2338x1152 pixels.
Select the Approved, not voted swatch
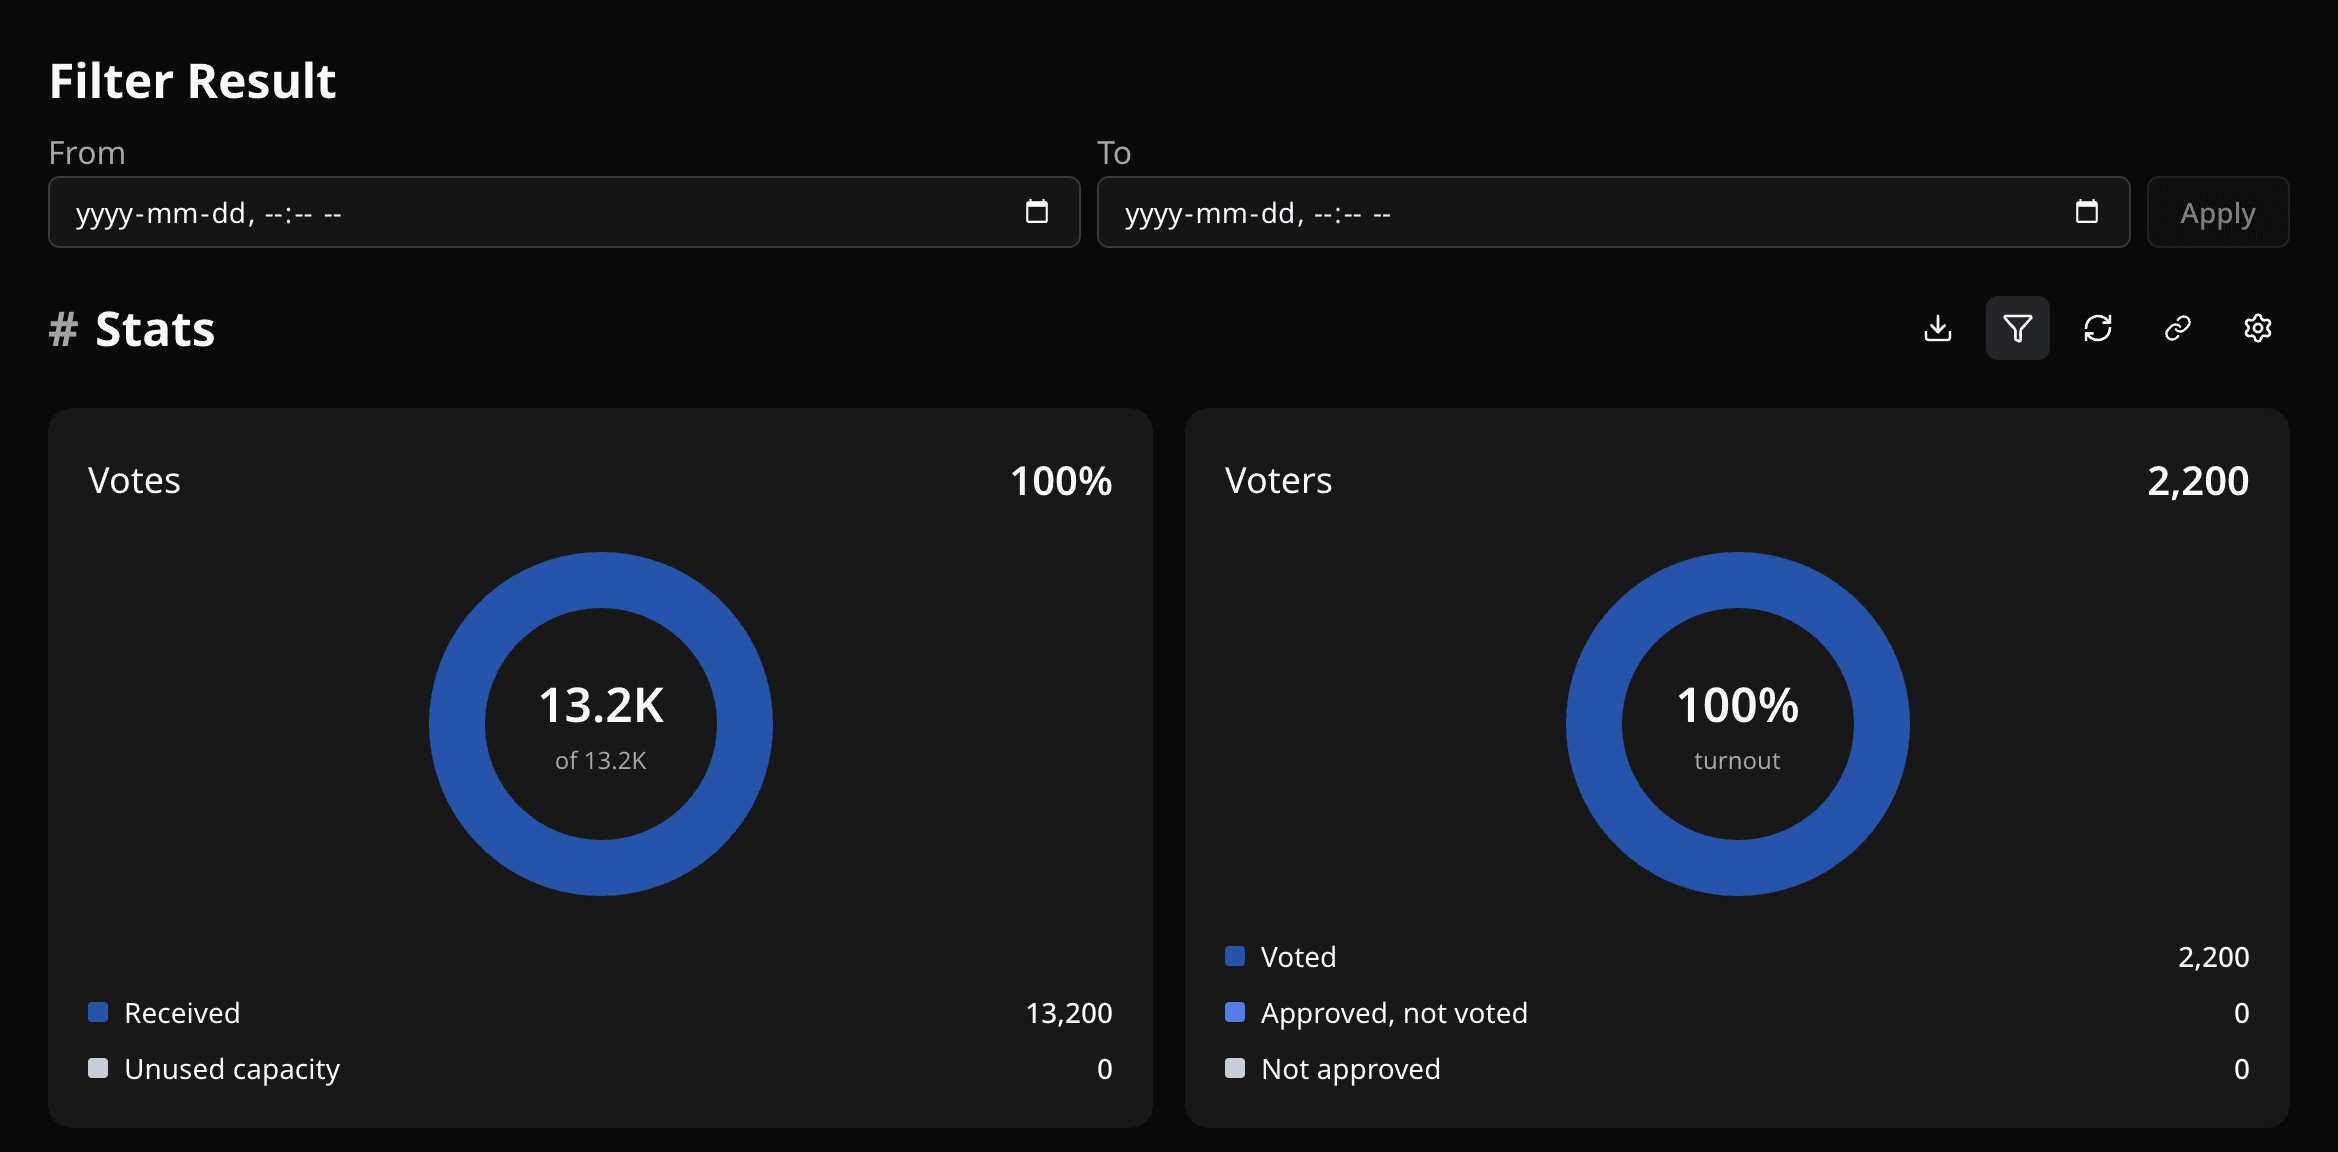coord(1235,1012)
